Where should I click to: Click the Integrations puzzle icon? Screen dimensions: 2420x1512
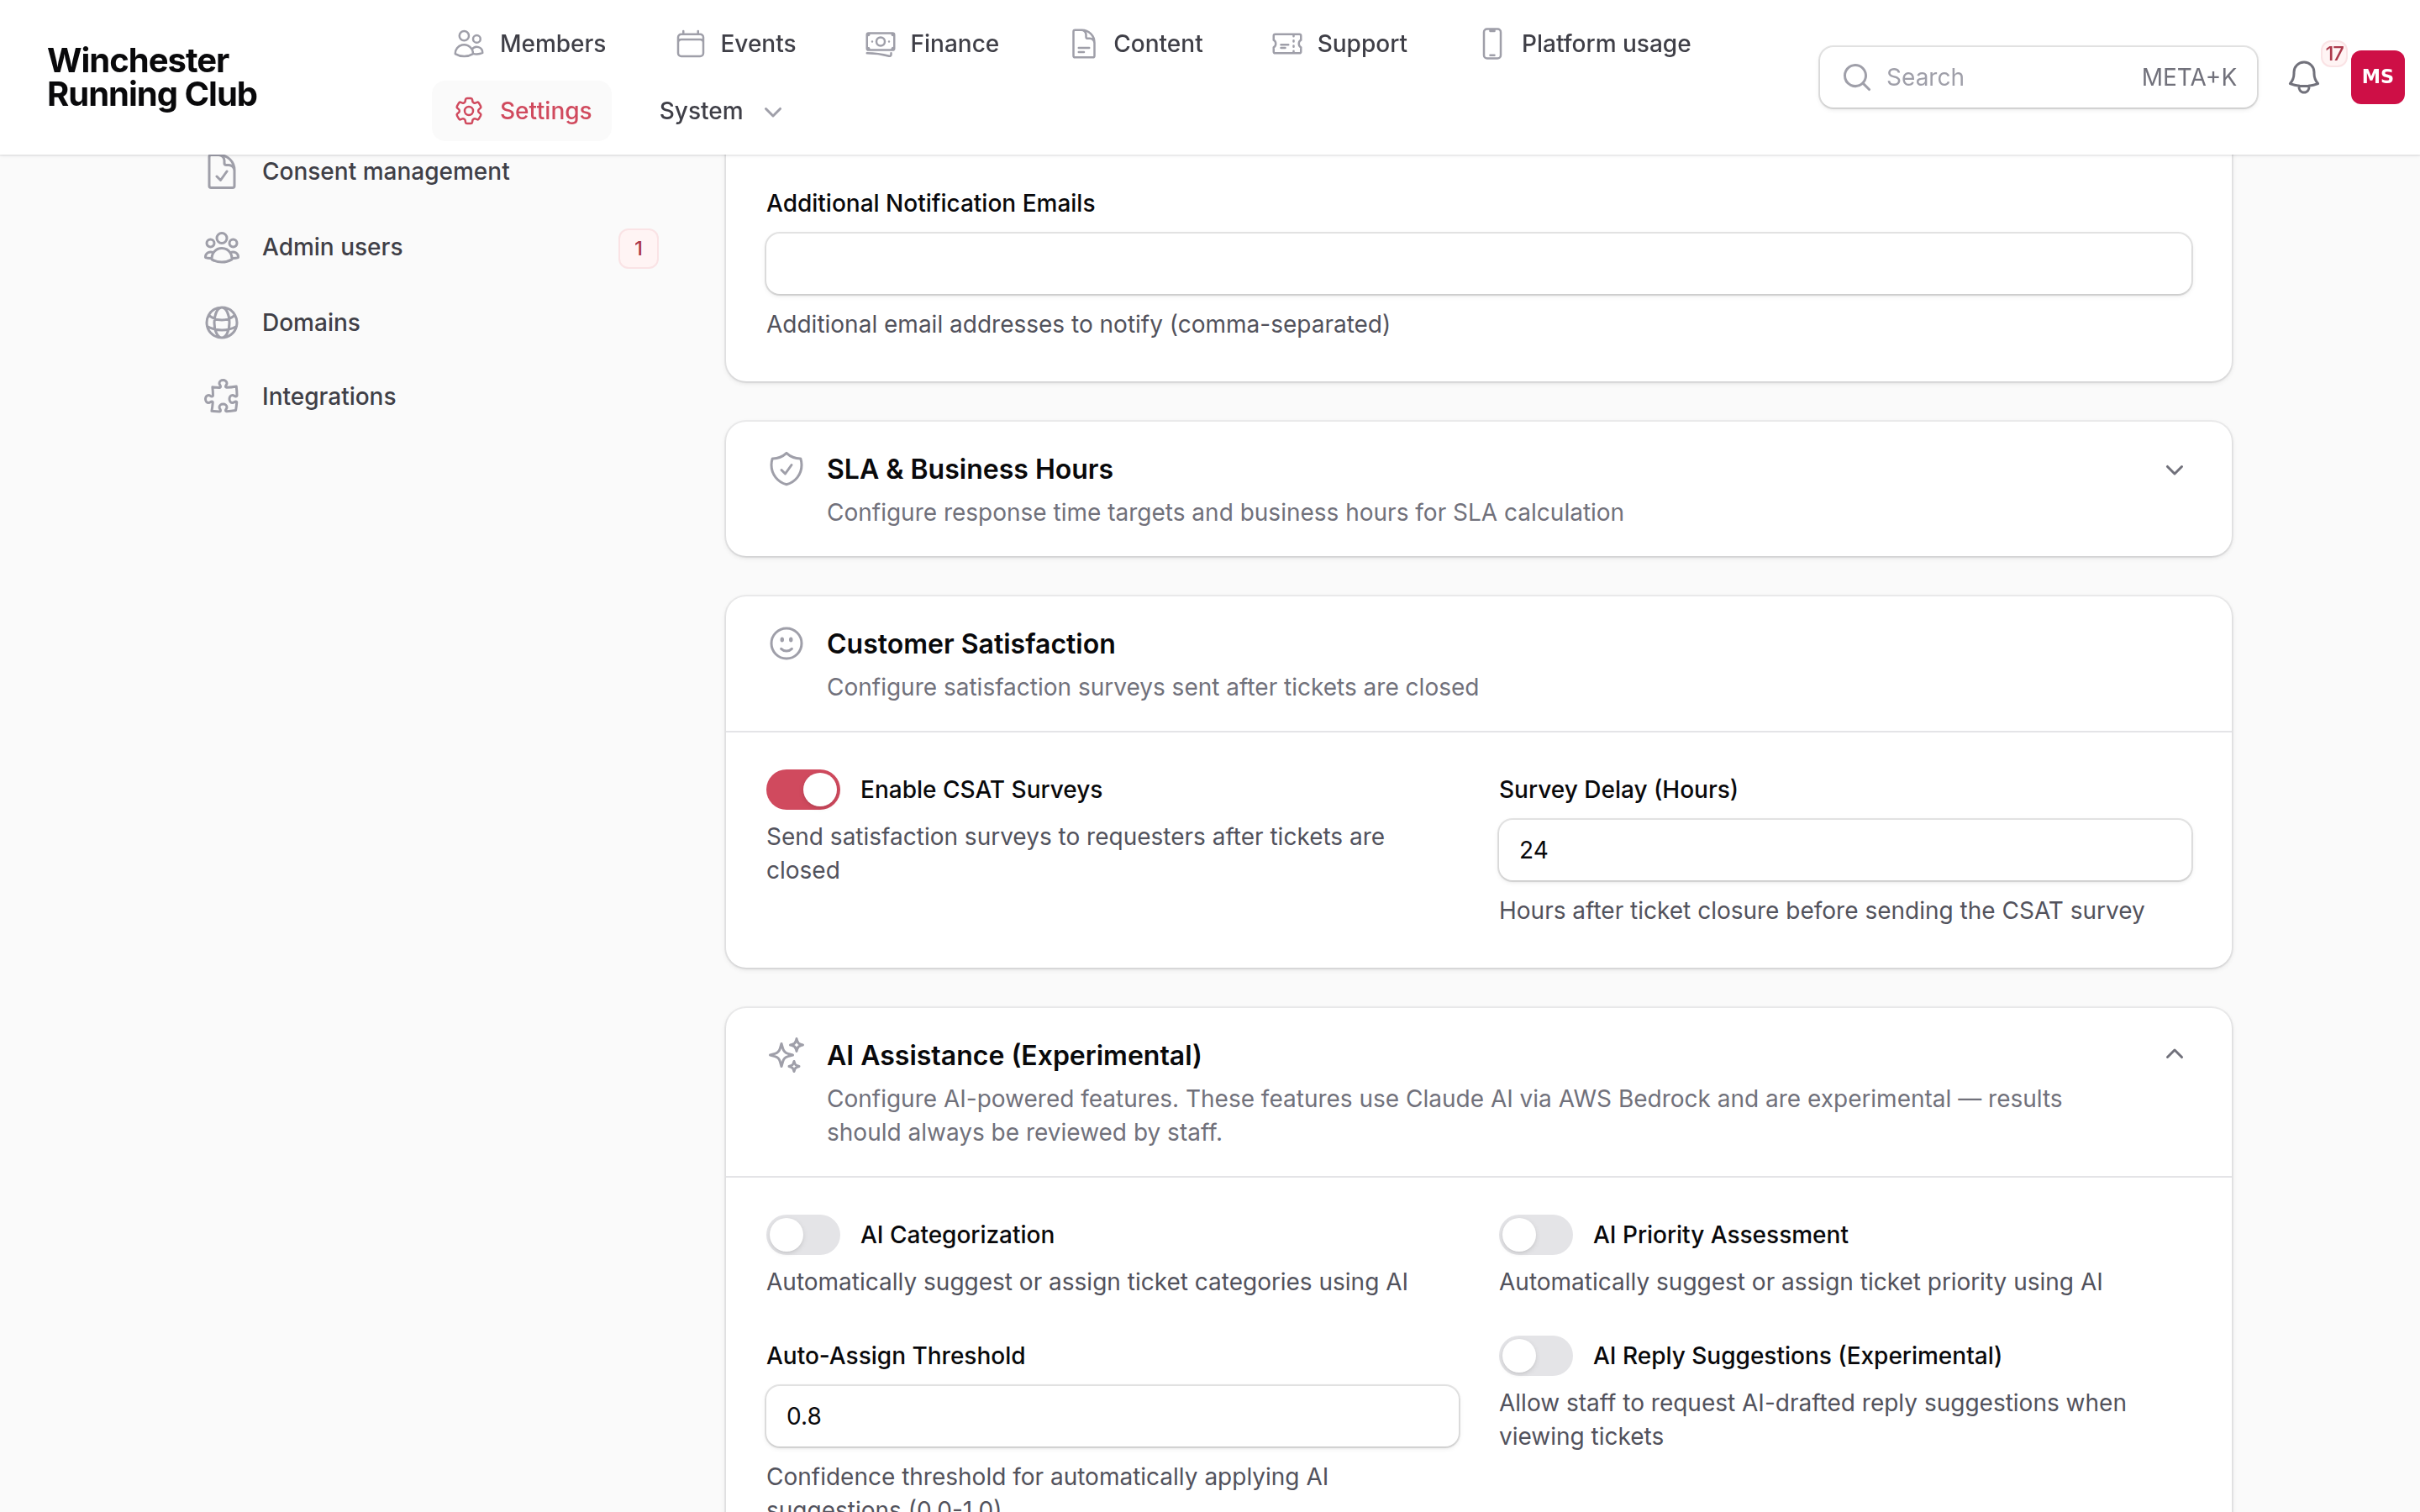click(x=221, y=397)
